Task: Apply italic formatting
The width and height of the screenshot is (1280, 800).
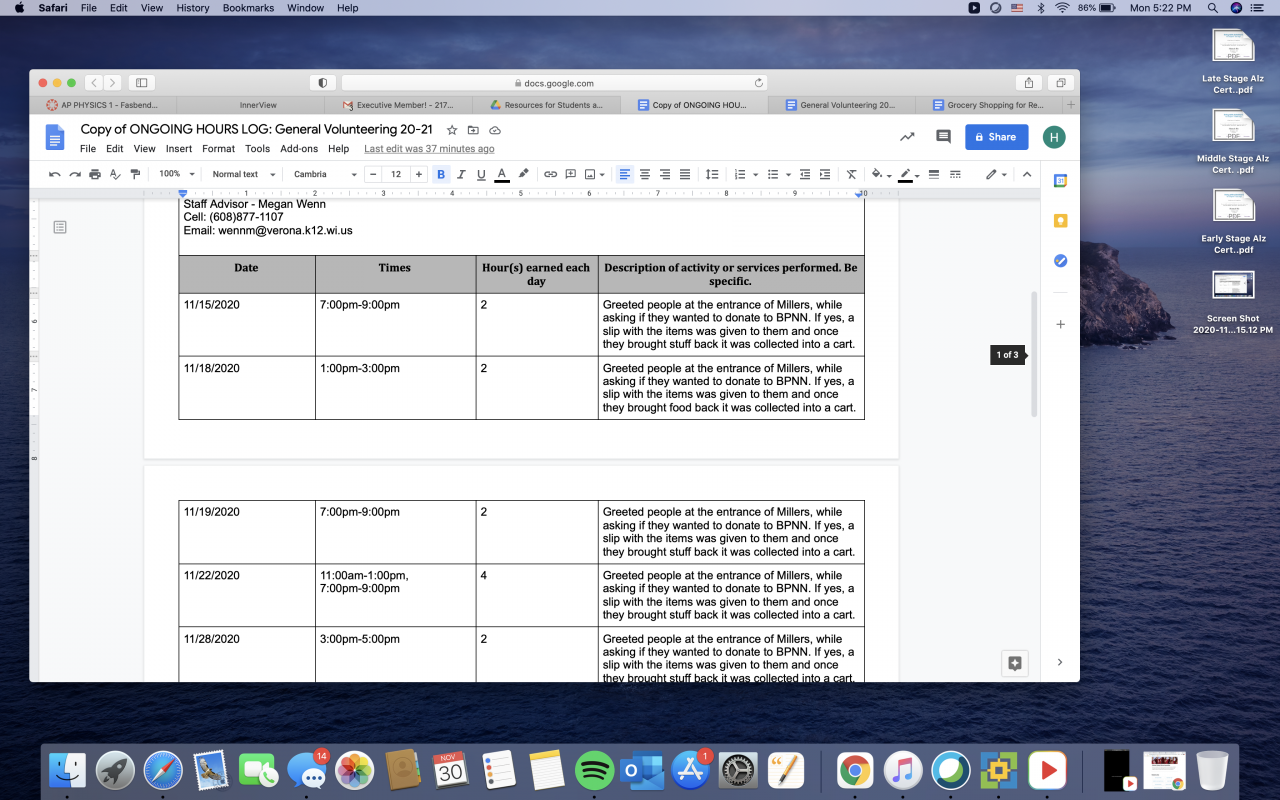Action: pos(461,174)
